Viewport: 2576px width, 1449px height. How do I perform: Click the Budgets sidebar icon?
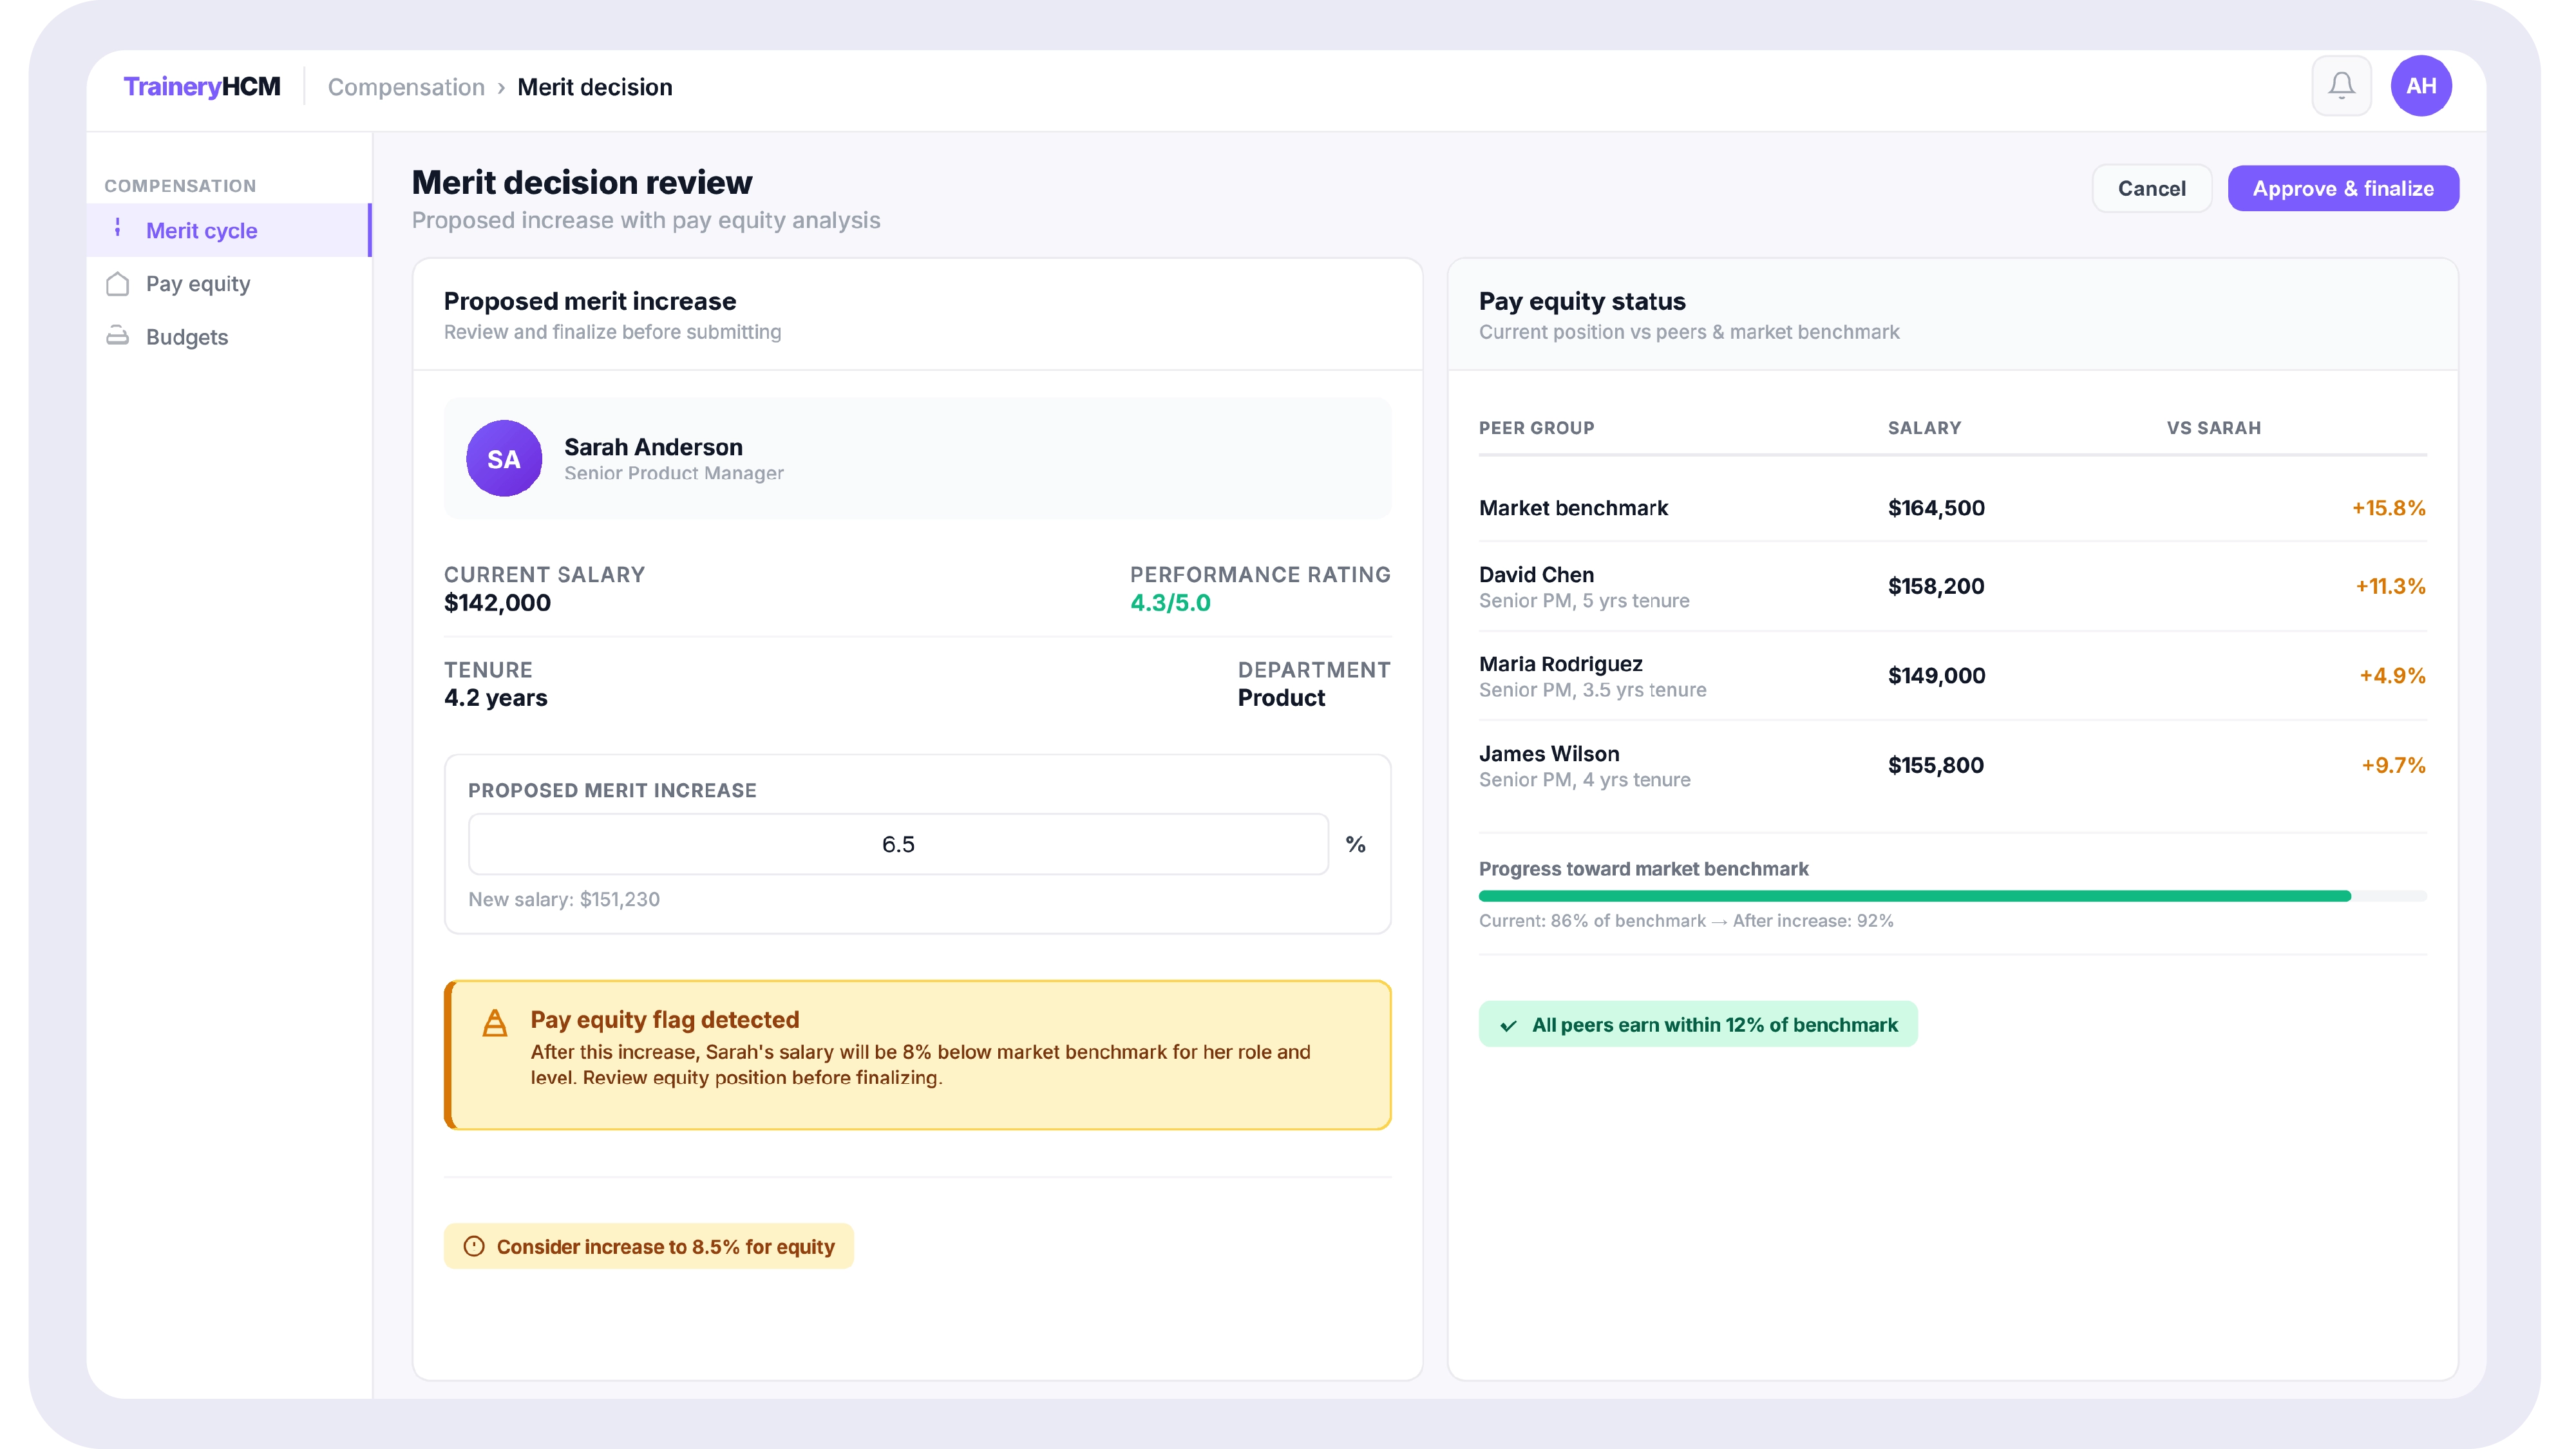click(x=118, y=336)
